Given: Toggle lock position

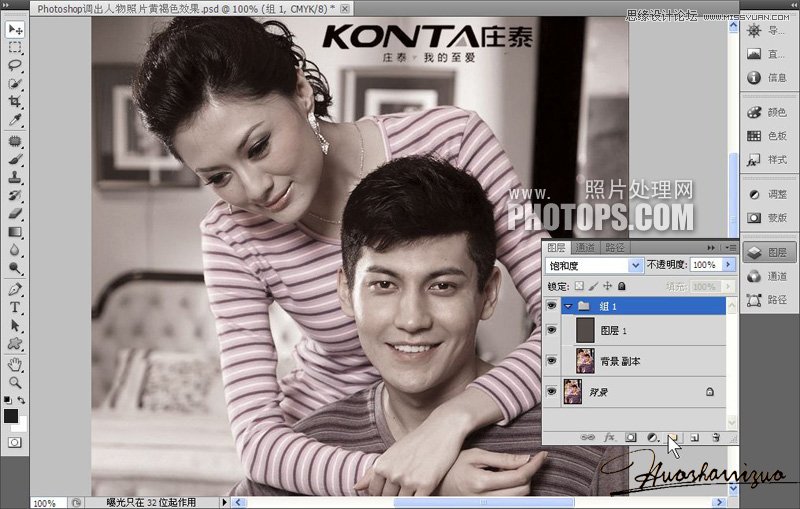Looking at the screenshot, I should point(608,286).
